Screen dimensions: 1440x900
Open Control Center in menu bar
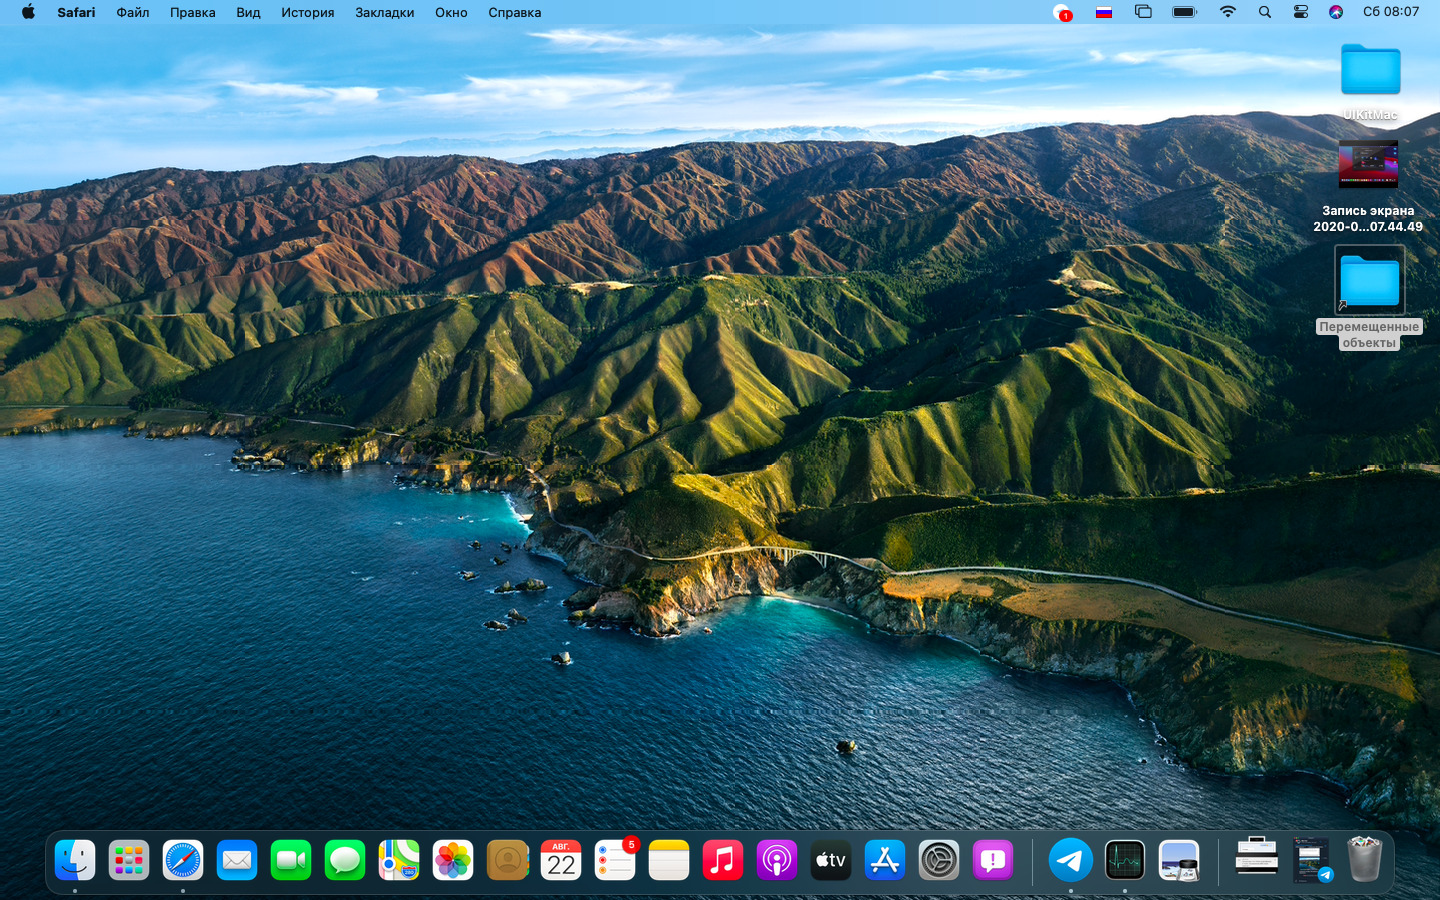point(1301,12)
